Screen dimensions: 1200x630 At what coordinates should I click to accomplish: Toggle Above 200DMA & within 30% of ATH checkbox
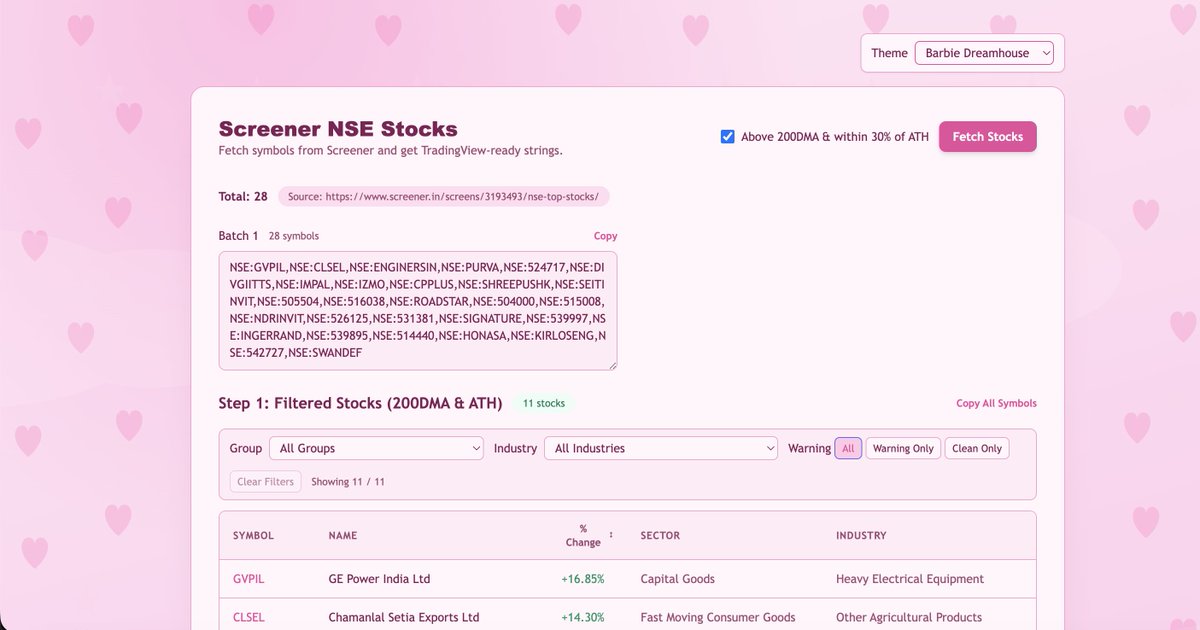[x=728, y=137]
